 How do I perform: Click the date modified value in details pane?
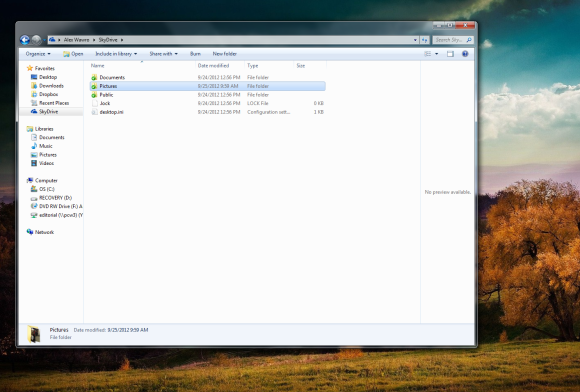(x=128, y=330)
